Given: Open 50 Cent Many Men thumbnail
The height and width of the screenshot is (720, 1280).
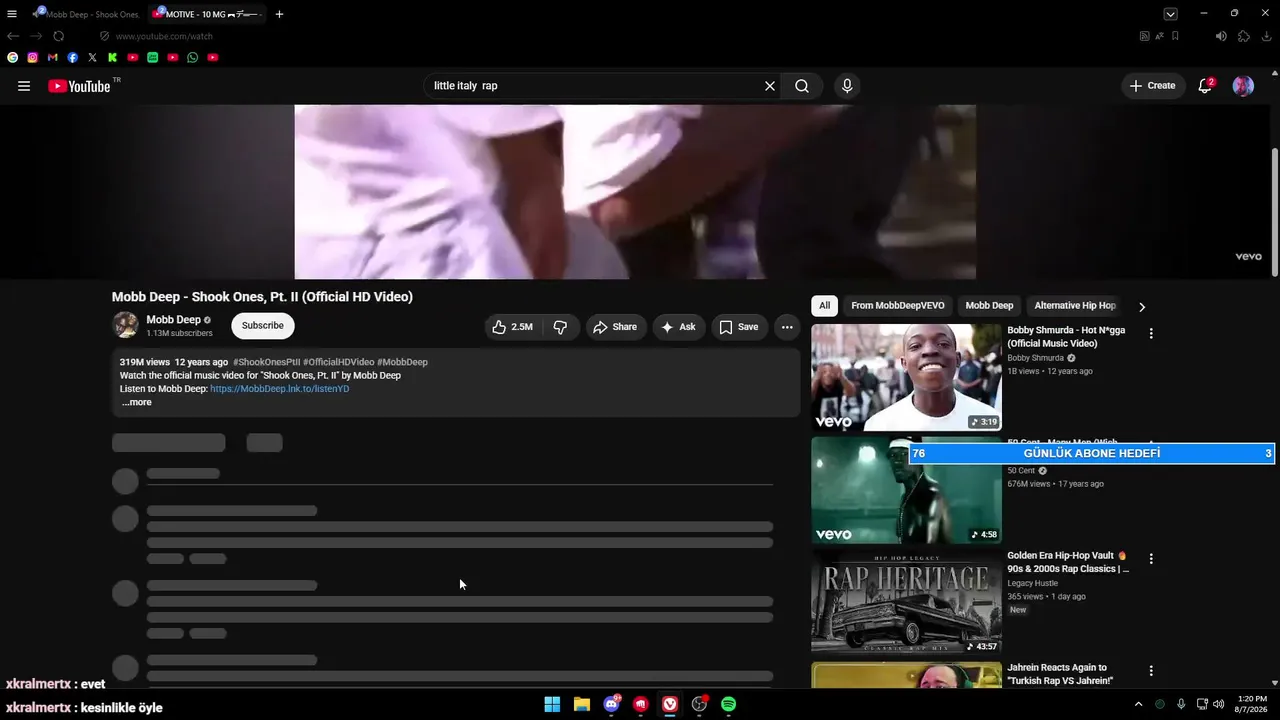Looking at the screenshot, I should pyautogui.click(x=906, y=490).
